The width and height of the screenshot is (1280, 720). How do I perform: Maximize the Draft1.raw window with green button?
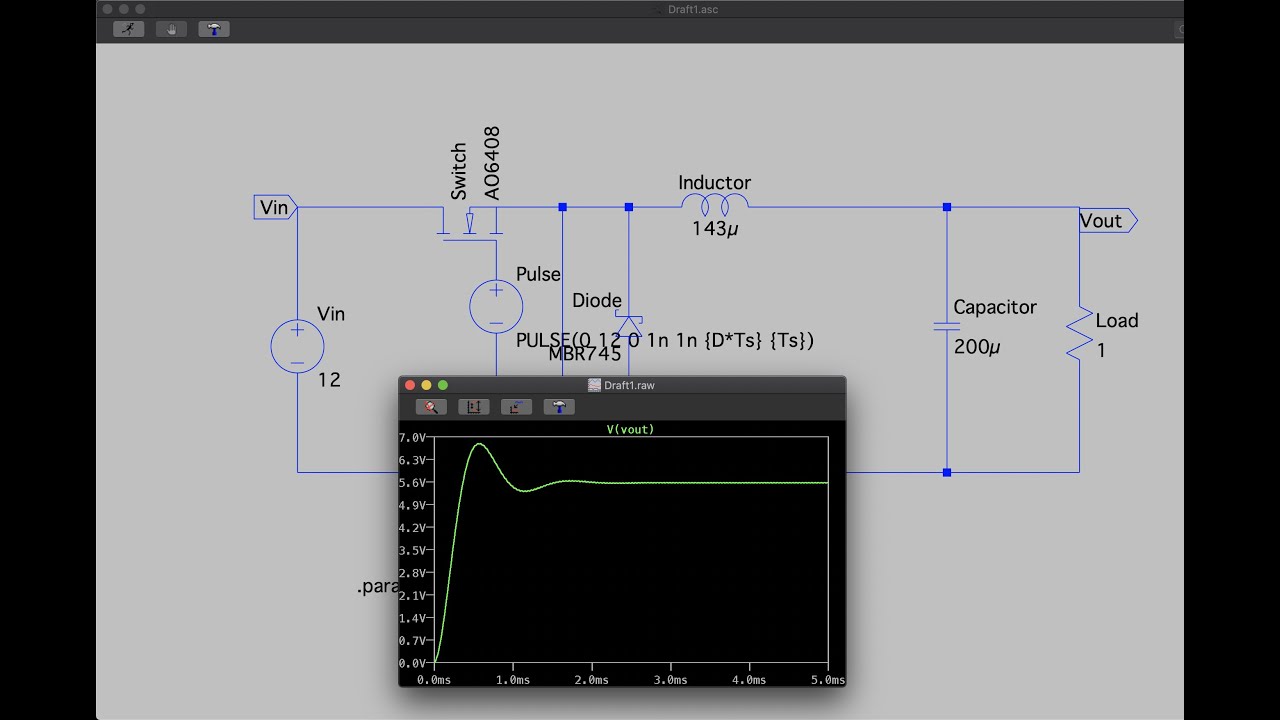(443, 385)
